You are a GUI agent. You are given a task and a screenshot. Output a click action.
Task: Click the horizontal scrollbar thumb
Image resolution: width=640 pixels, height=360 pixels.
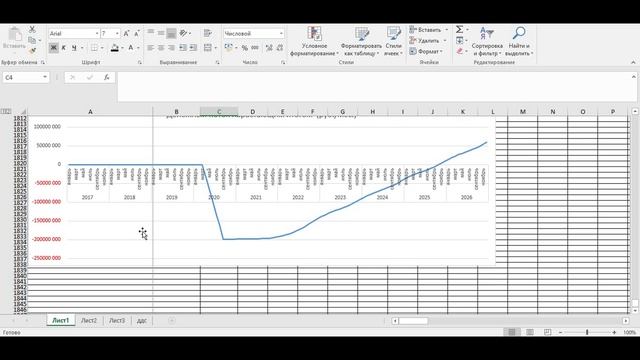(413, 321)
